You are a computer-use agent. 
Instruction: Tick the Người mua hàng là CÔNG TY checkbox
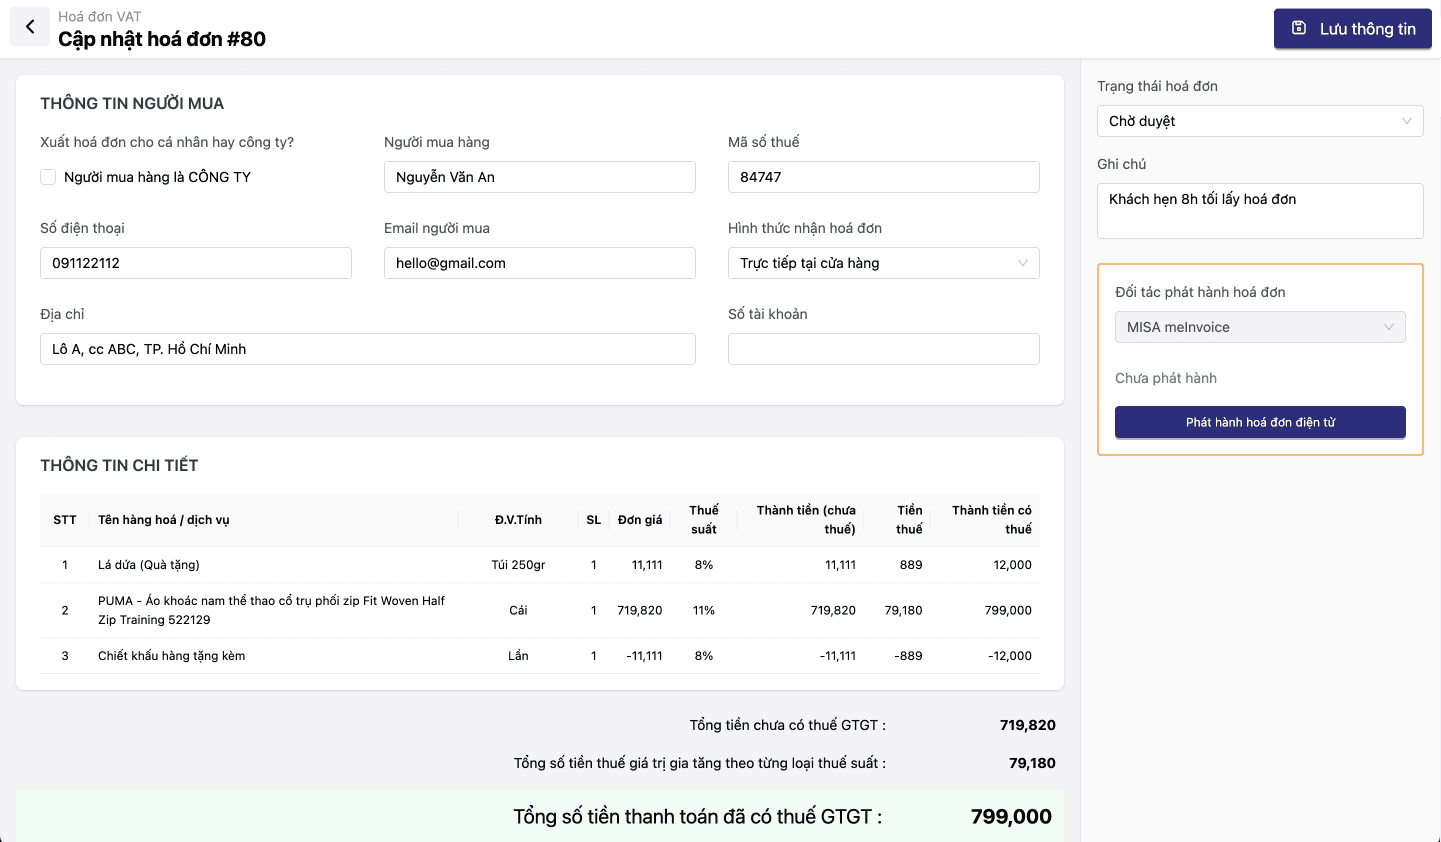point(48,177)
